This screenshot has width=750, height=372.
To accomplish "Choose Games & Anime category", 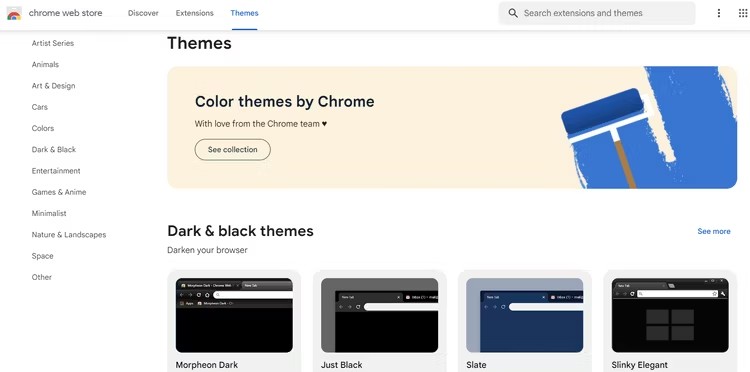I will pyautogui.click(x=59, y=192).
